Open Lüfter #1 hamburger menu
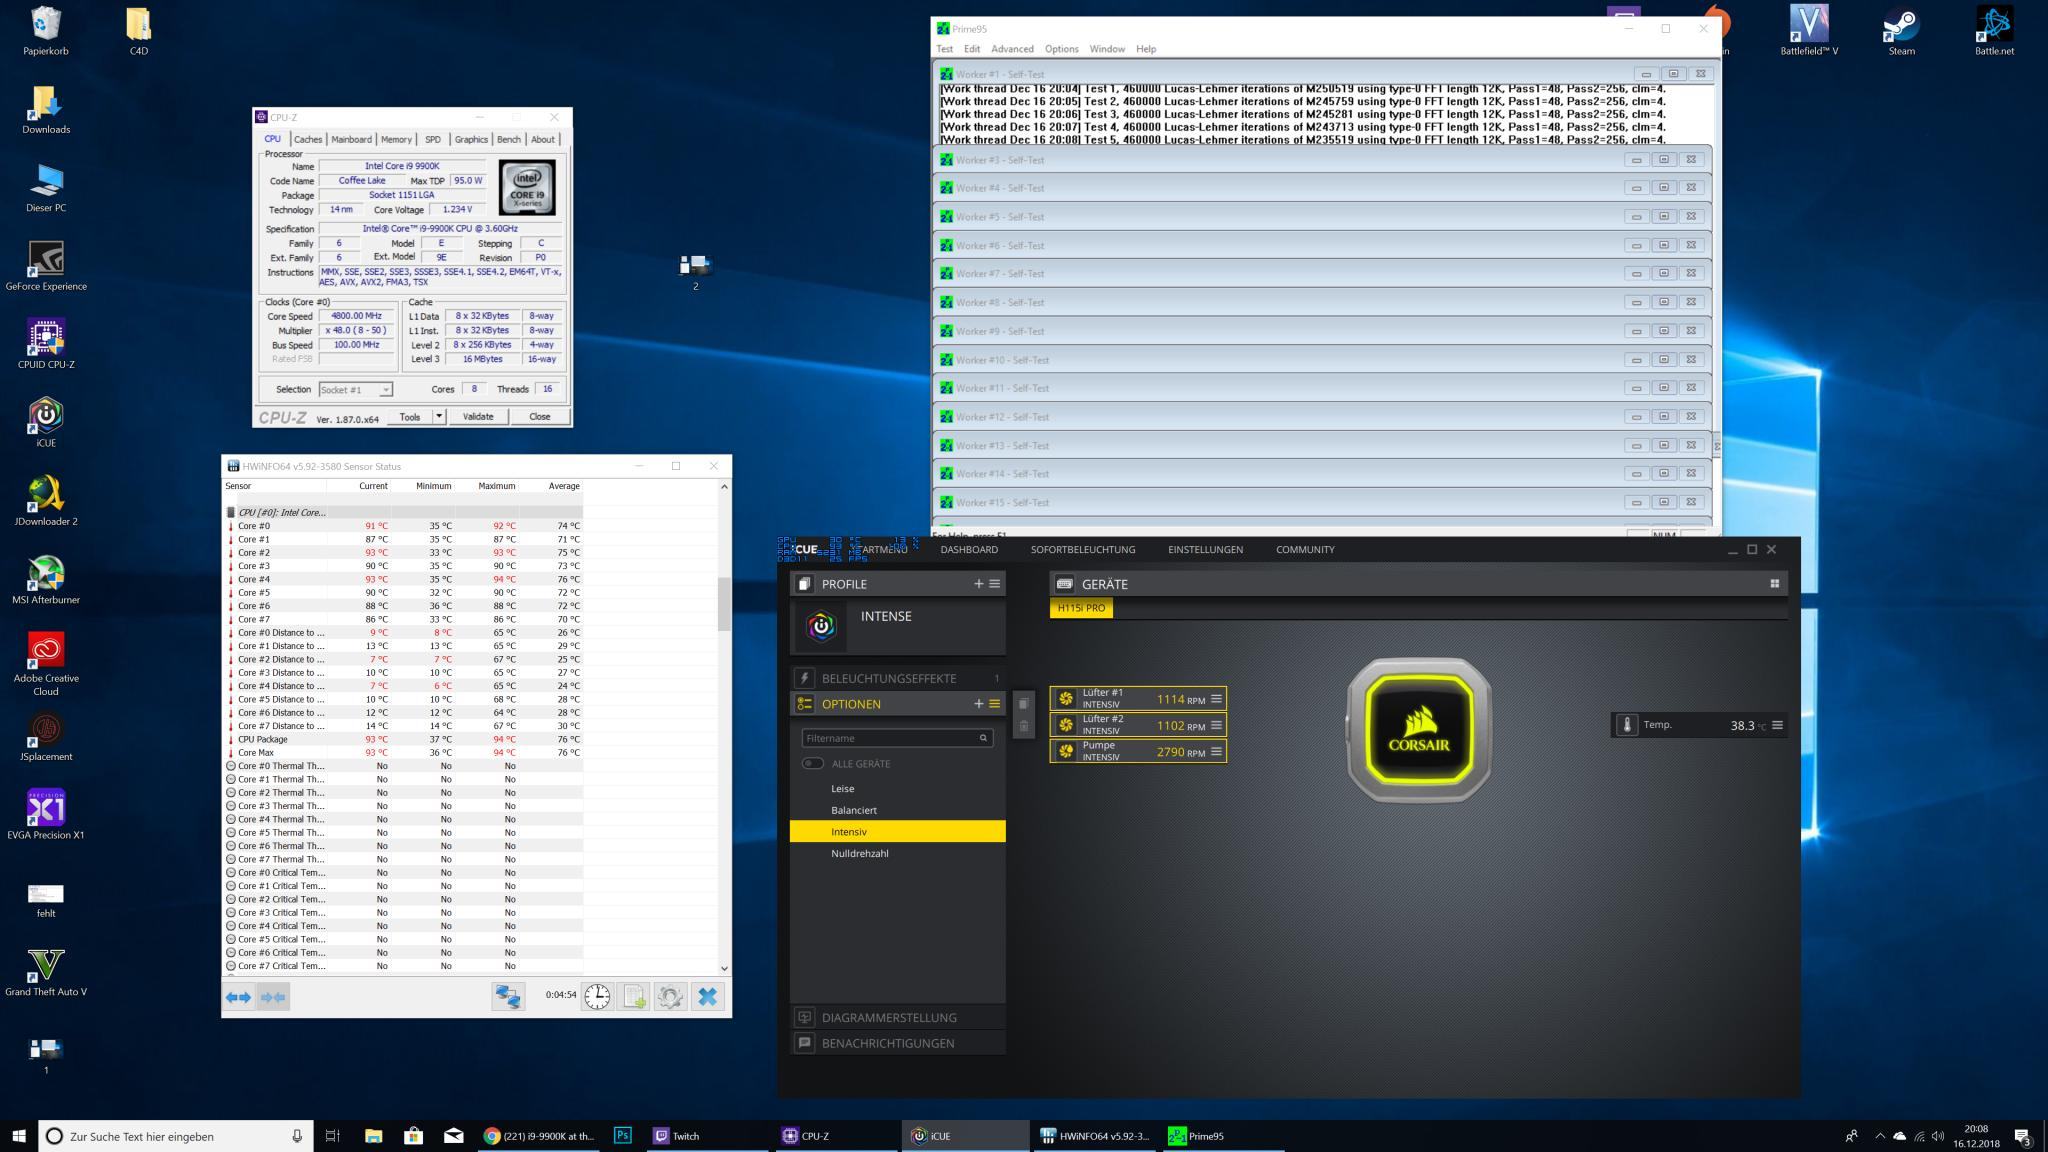The height and width of the screenshot is (1152, 2048). point(1216,699)
